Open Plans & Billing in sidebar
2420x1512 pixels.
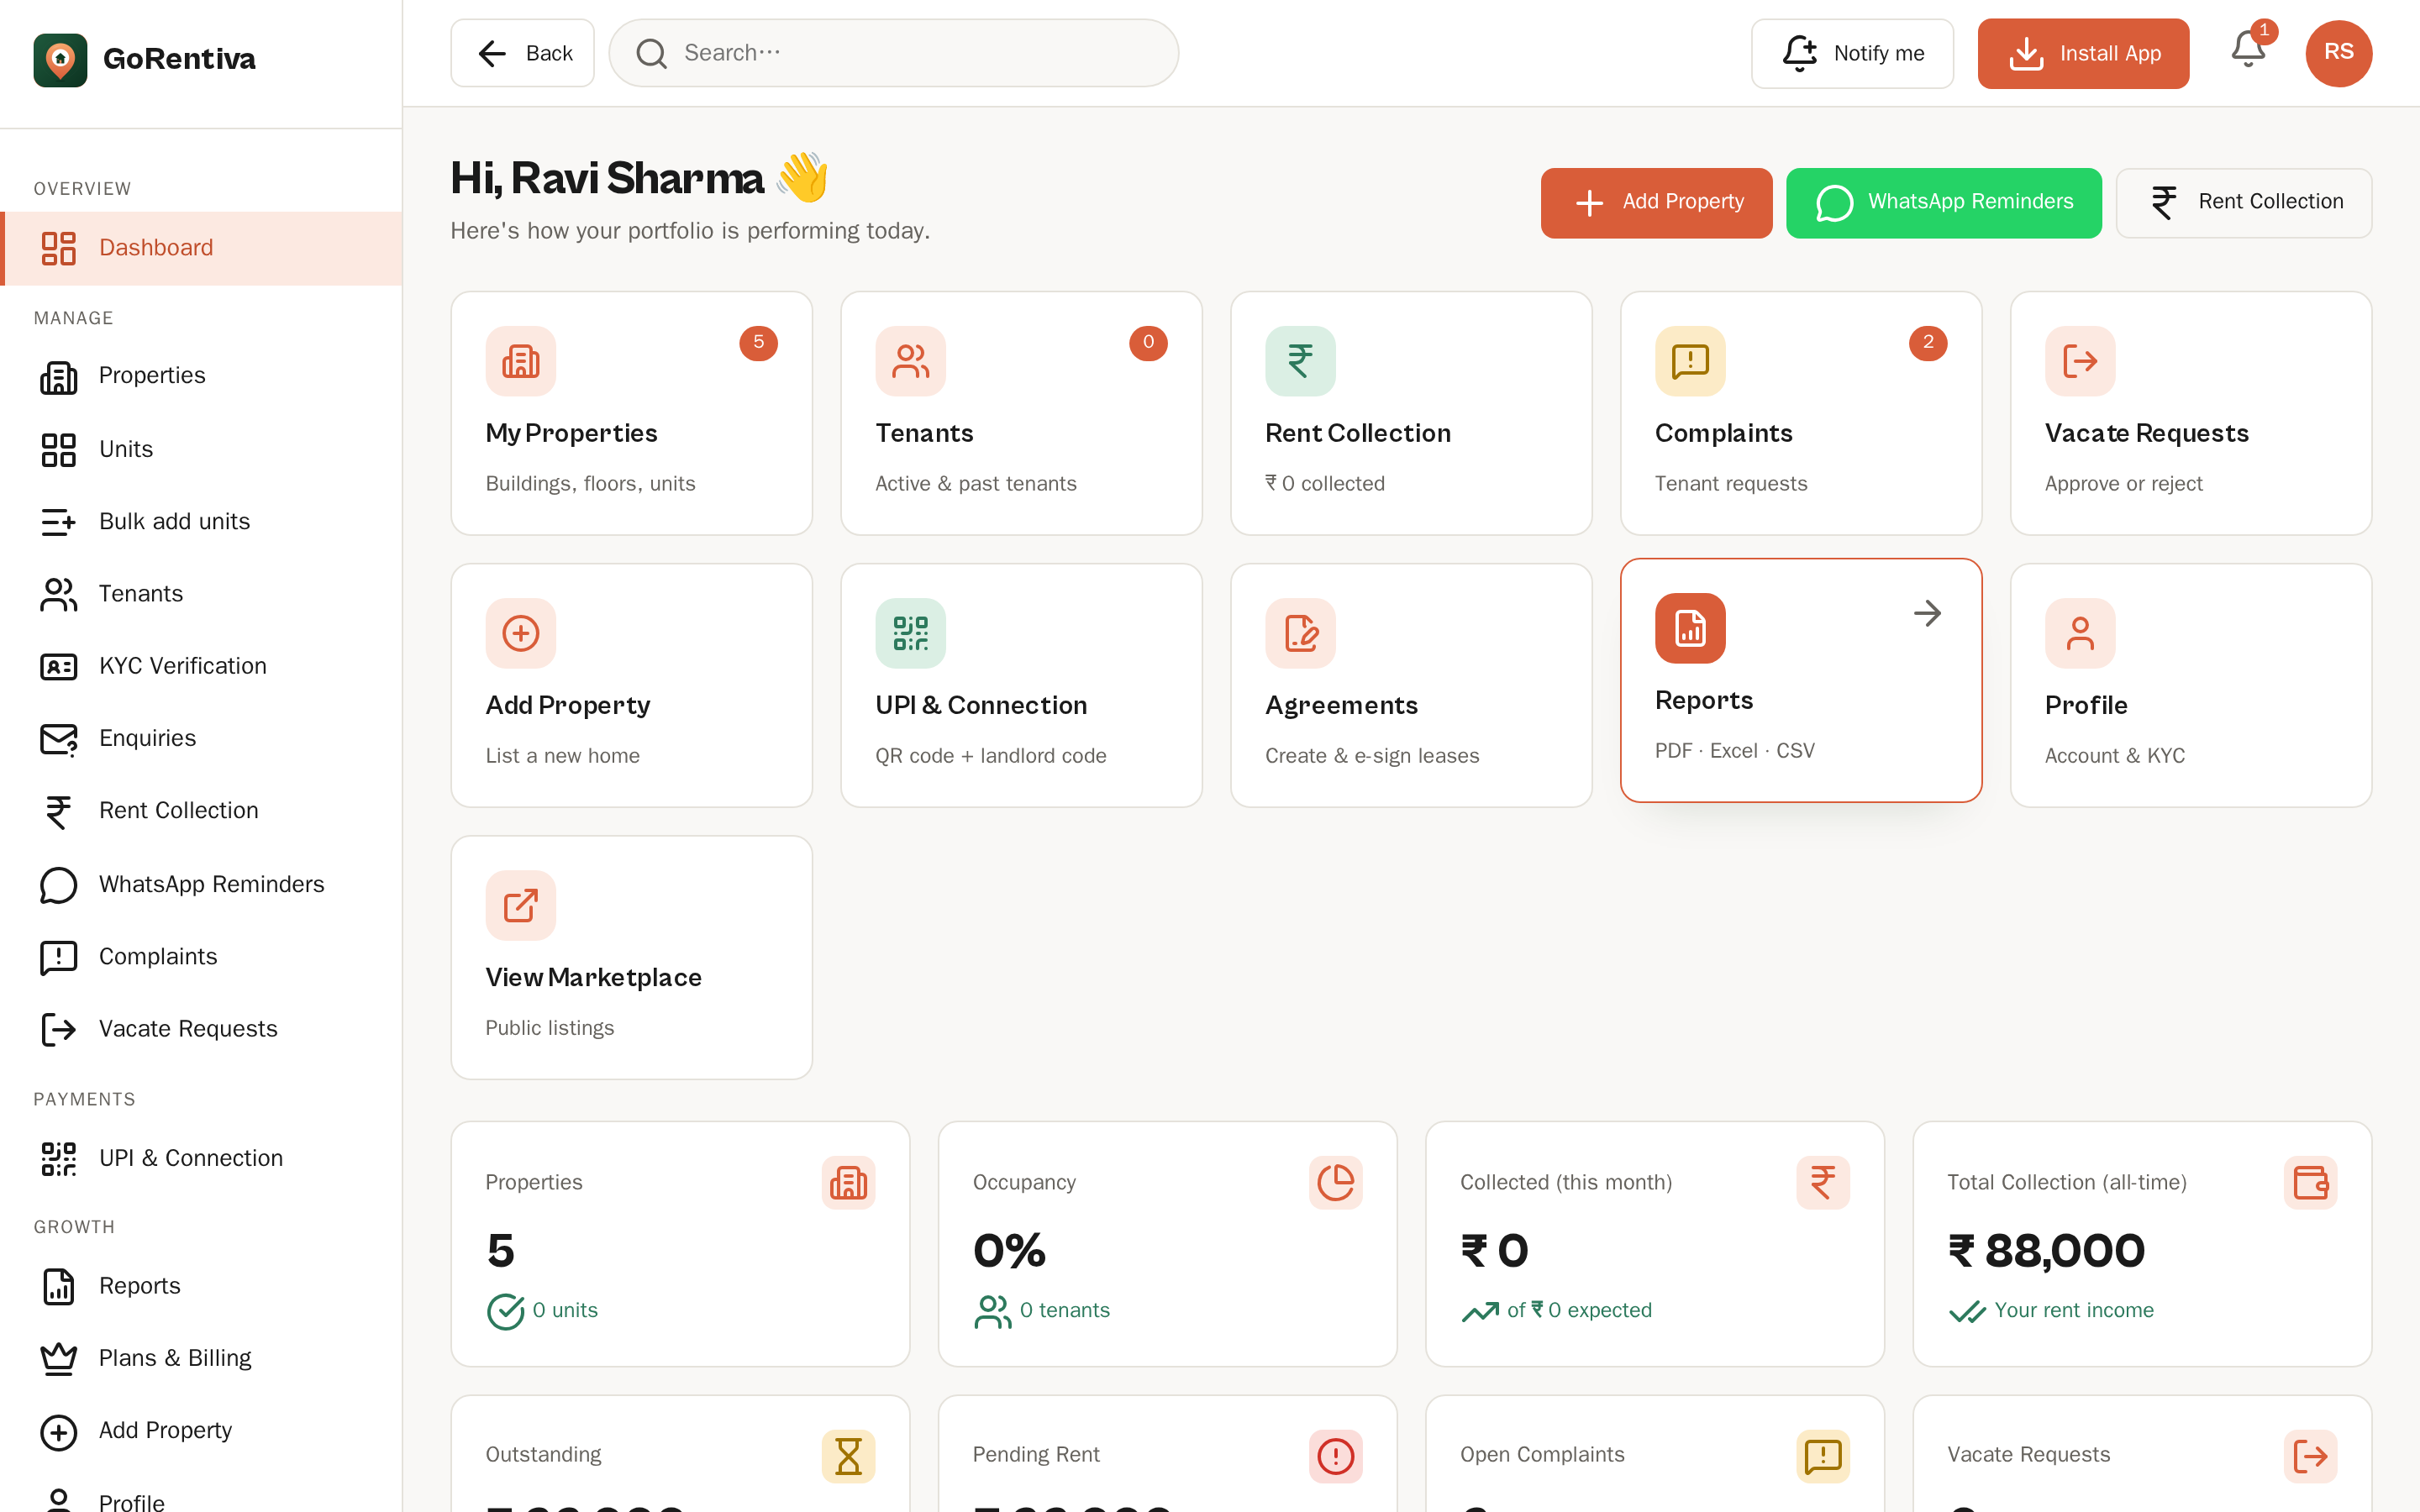(201, 1358)
